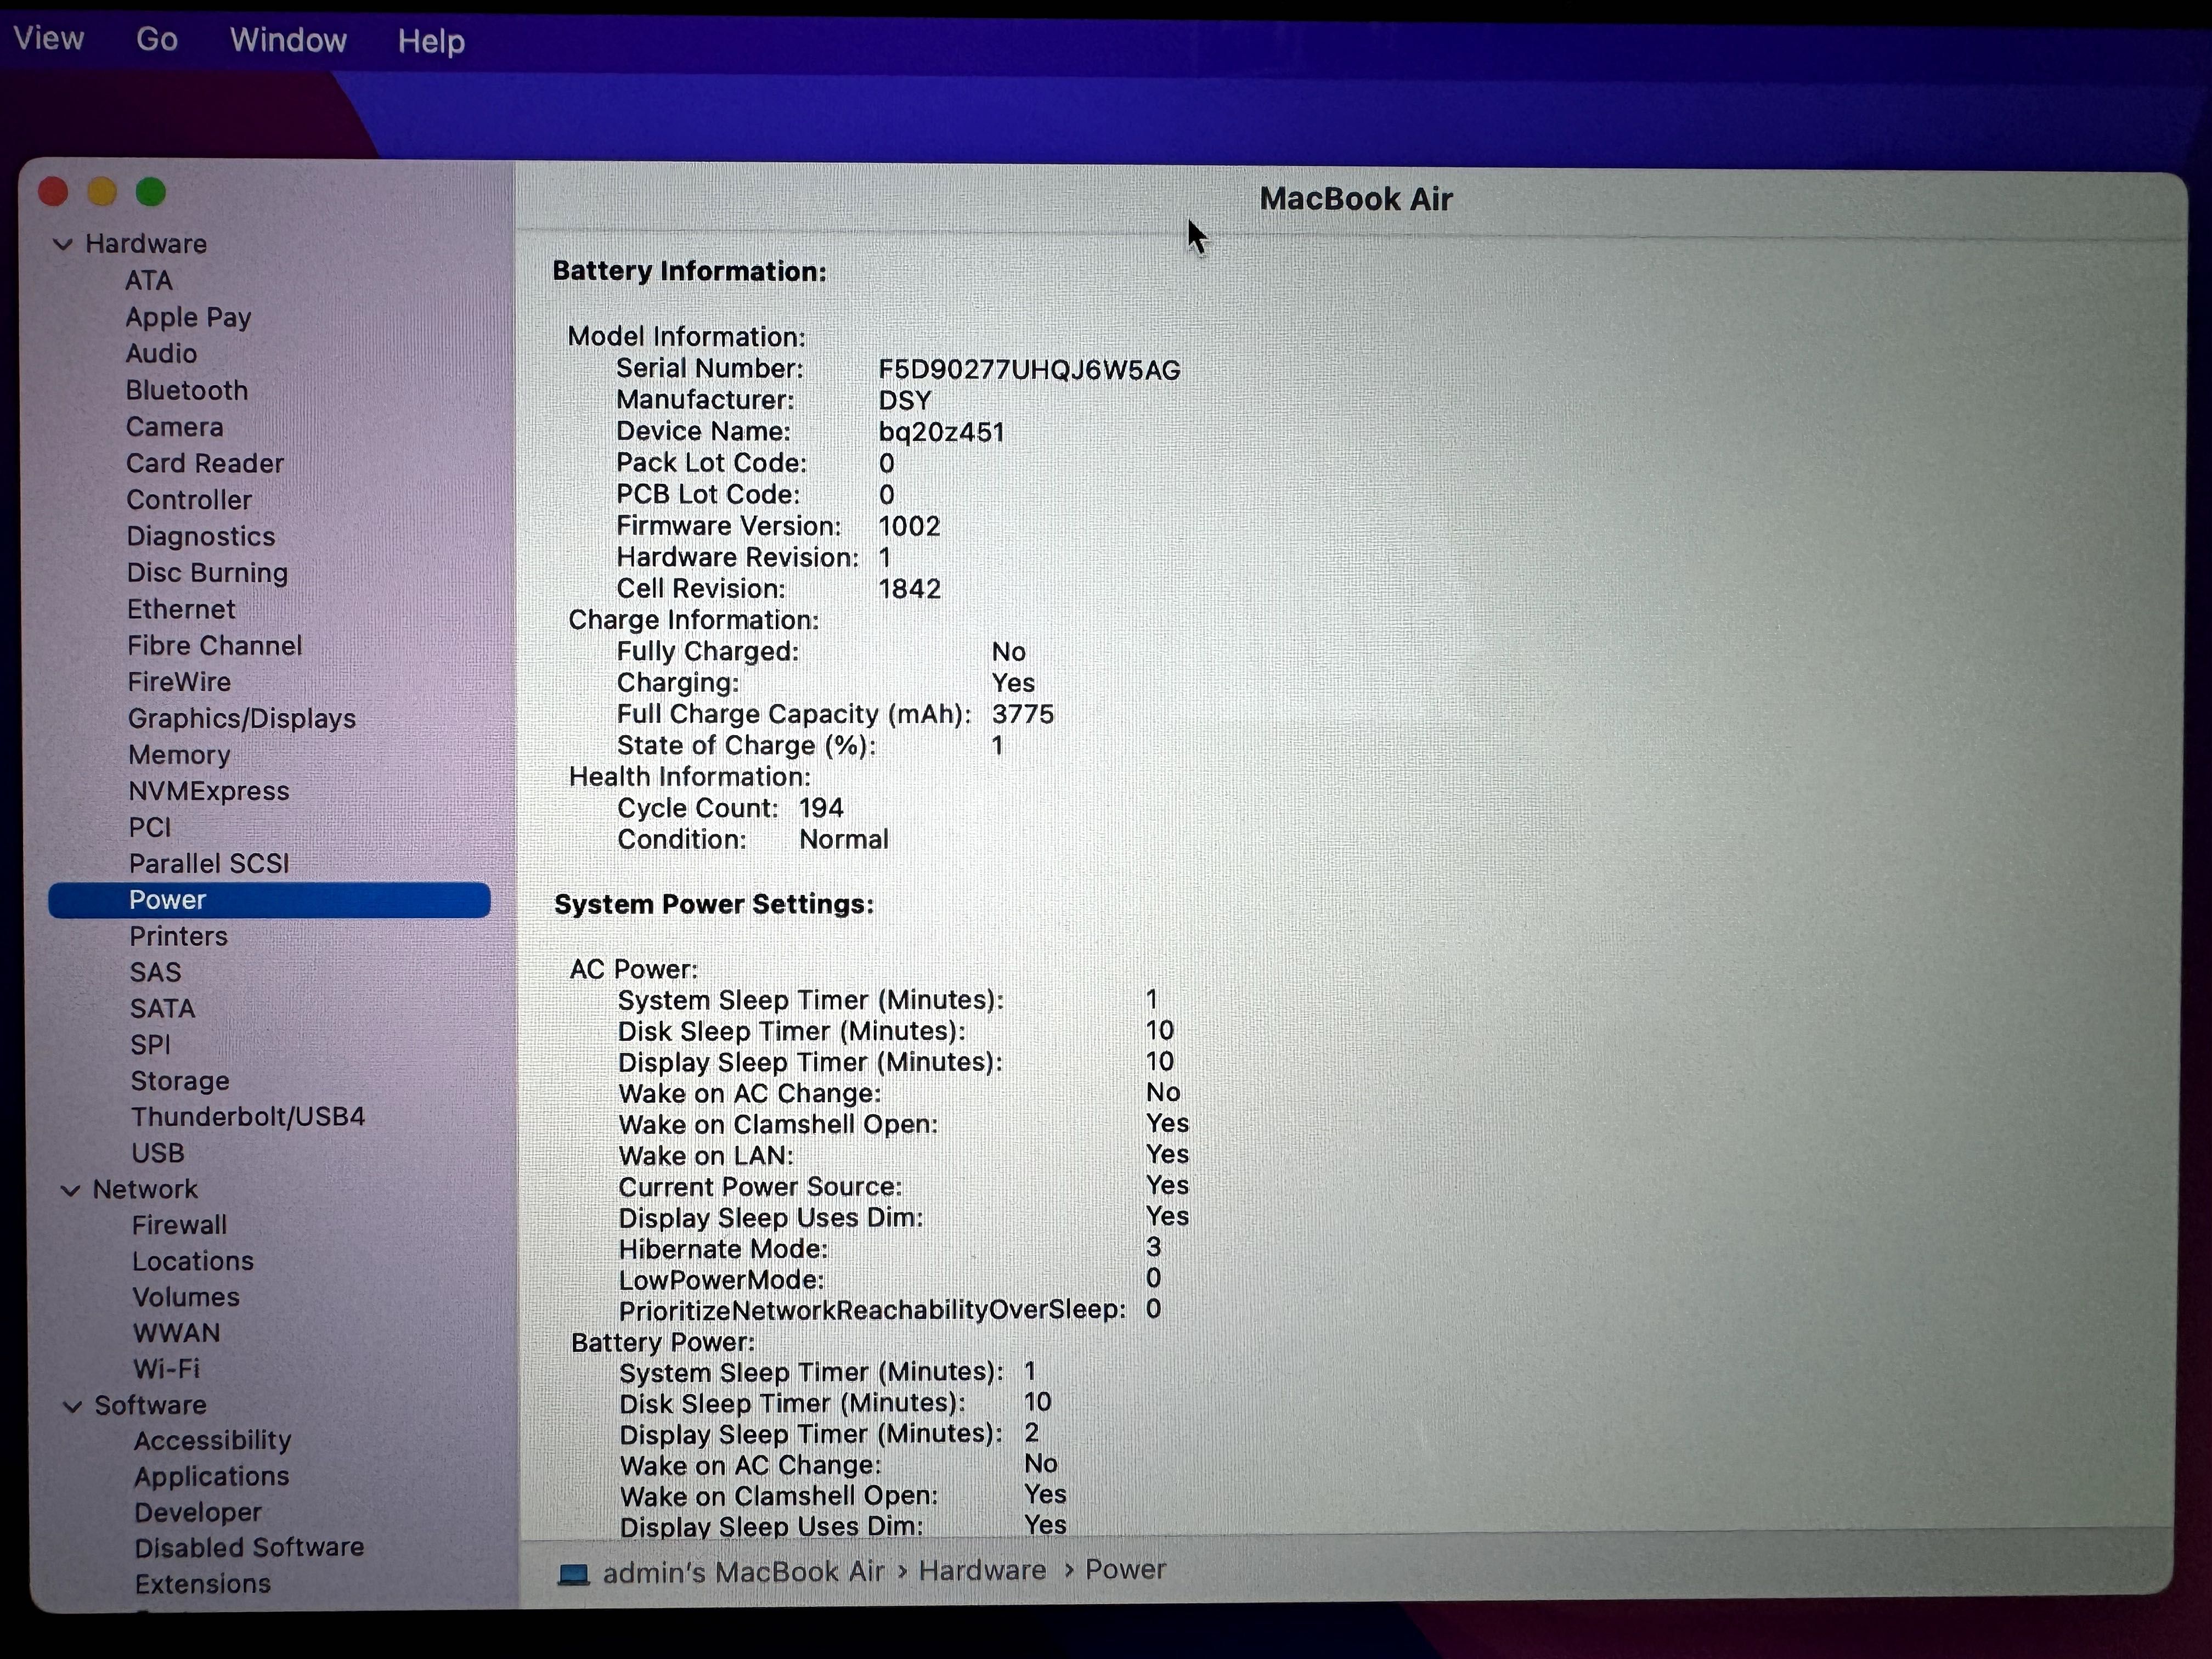
Task: Click the MacBook Air window title
Action: [1355, 200]
